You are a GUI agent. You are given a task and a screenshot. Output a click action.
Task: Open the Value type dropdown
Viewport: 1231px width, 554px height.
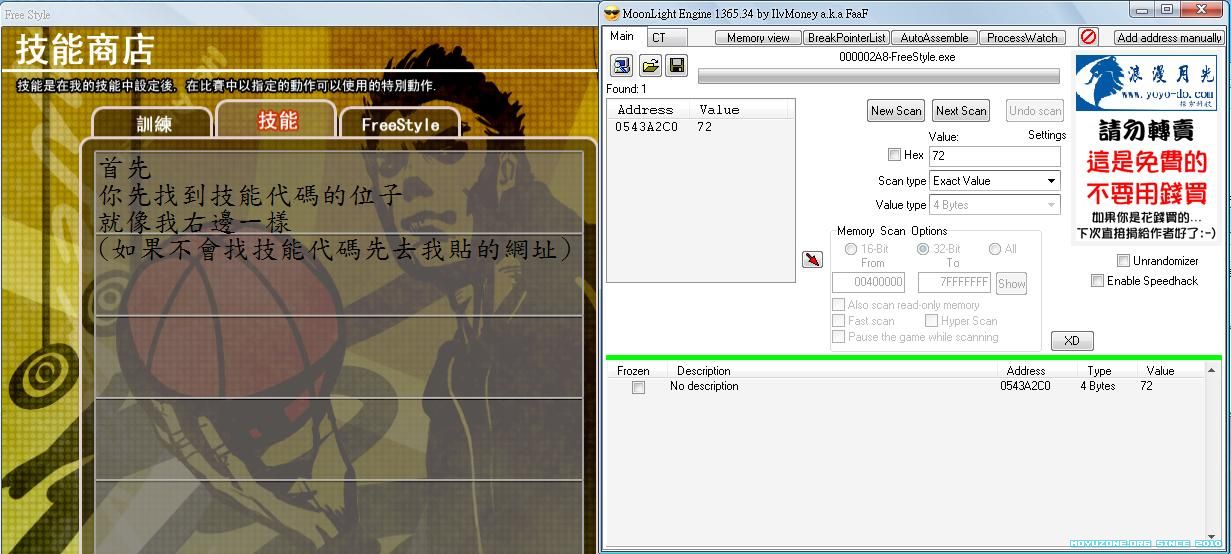click(1051, 205)
